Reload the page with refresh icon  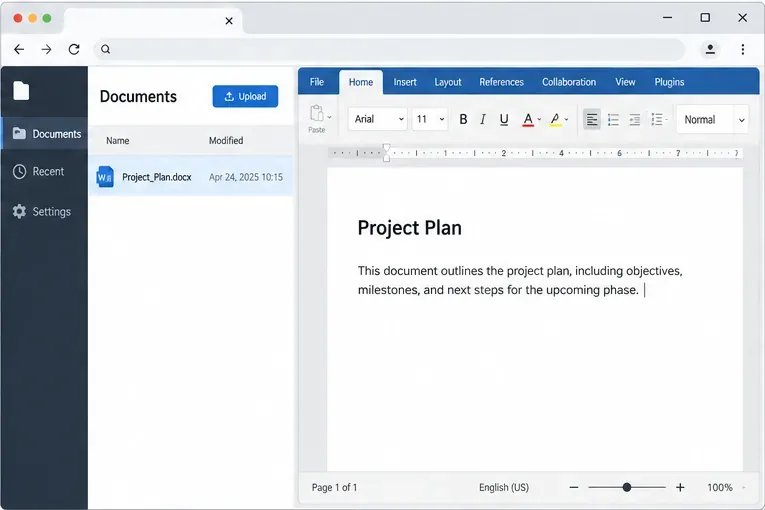[x=74, y=49]
